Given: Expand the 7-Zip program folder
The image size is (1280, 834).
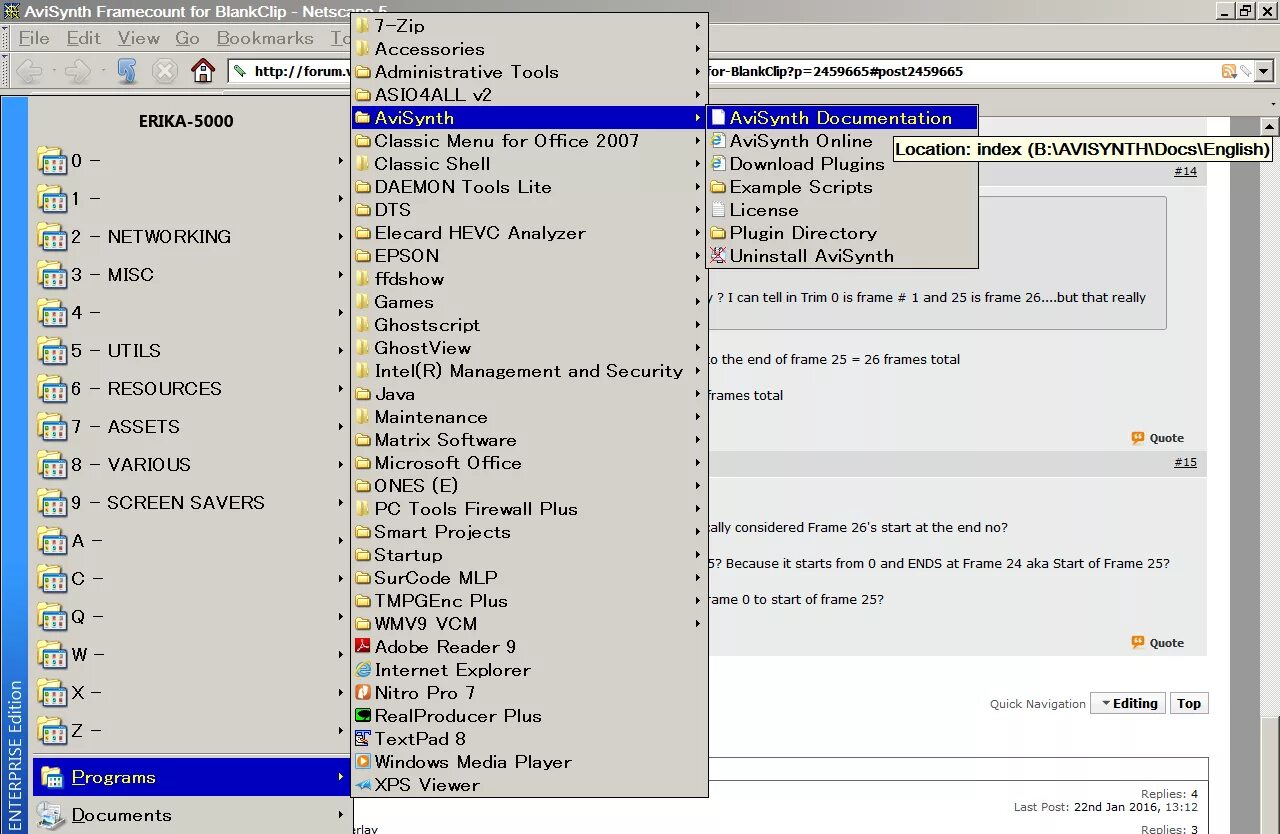Looking at the screenshot, I should 530,26.
